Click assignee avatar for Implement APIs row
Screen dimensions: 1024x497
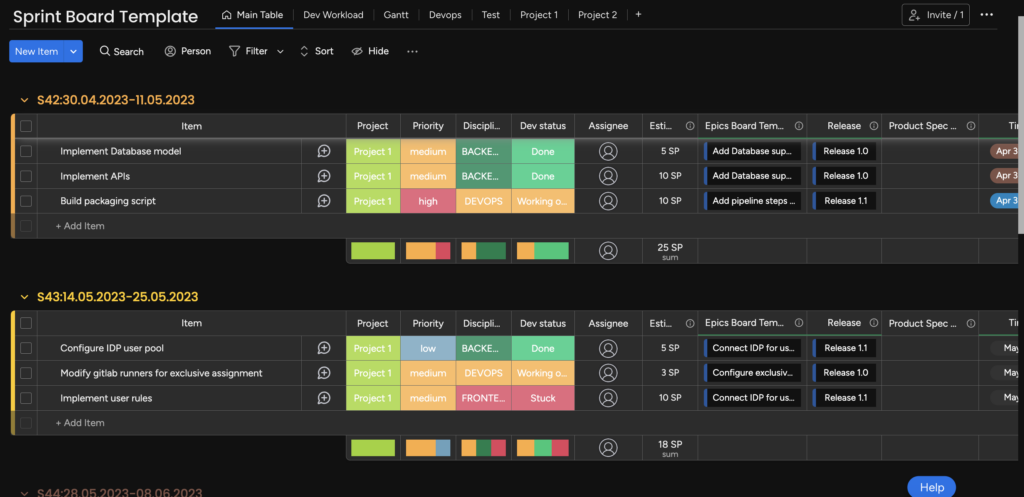[x=608, y=176]
